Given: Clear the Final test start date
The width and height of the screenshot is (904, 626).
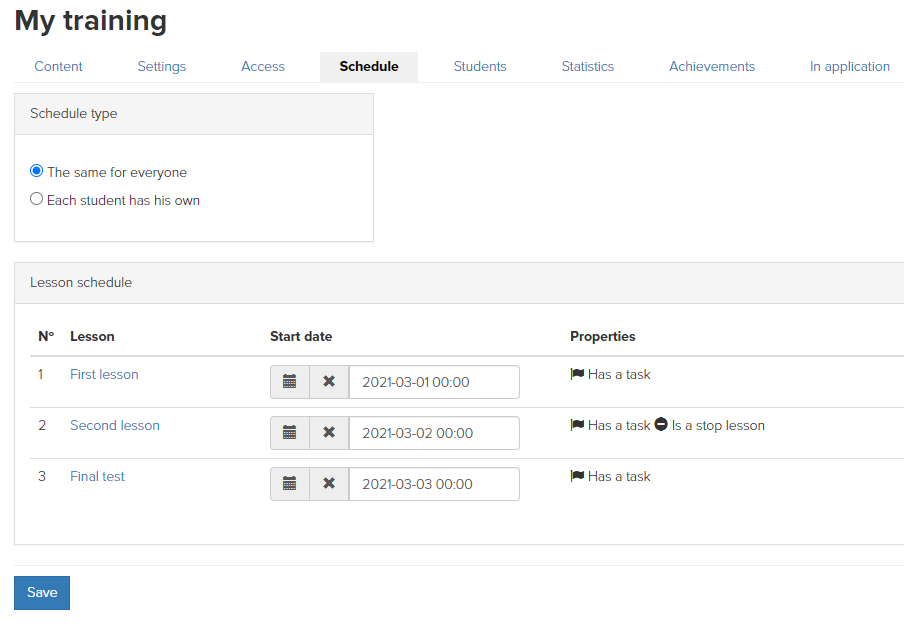Looking at the screenshot, I should (x=329, y=484).
